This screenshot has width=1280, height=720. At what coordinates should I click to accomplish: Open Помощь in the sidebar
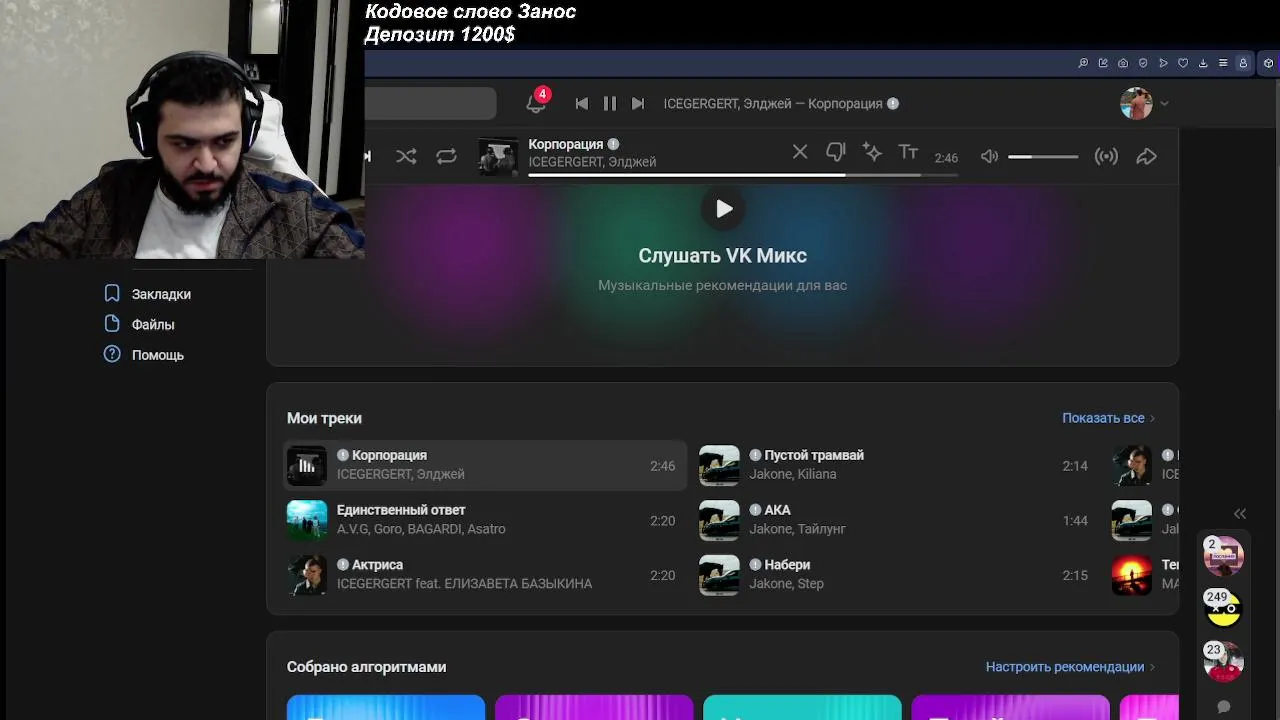[x=158, y=355]
